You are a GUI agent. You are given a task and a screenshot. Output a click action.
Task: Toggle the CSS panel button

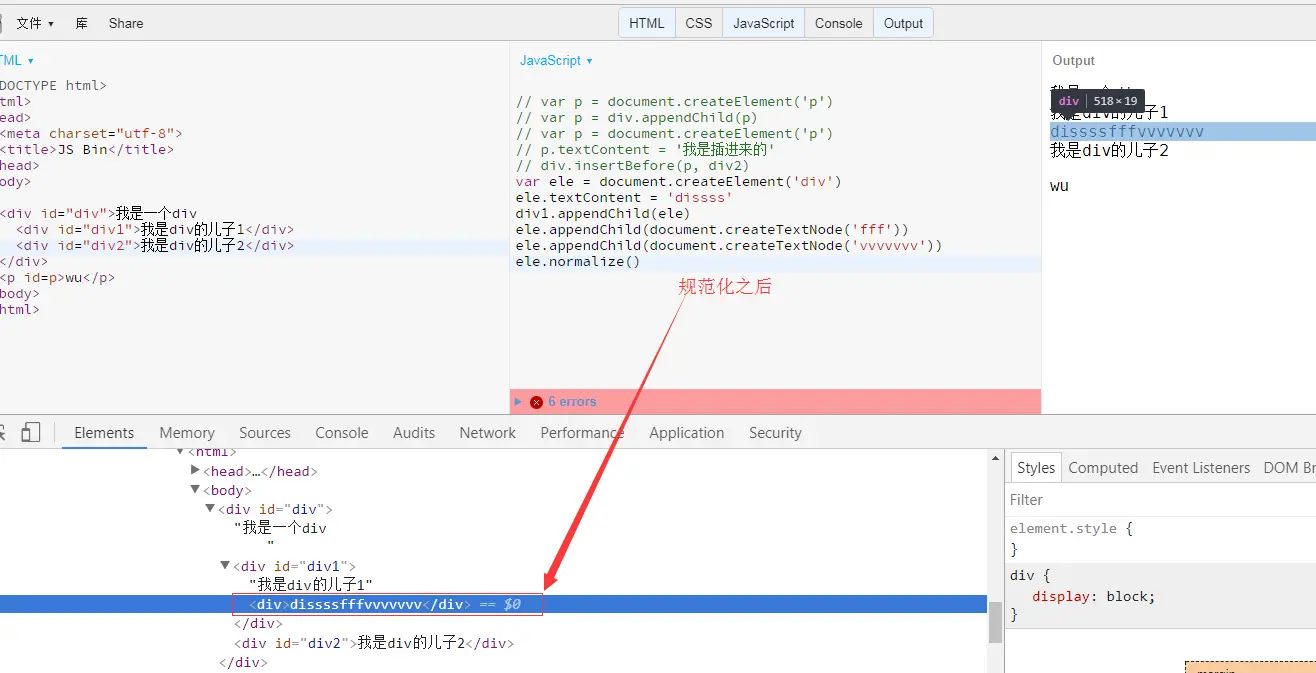699,23
